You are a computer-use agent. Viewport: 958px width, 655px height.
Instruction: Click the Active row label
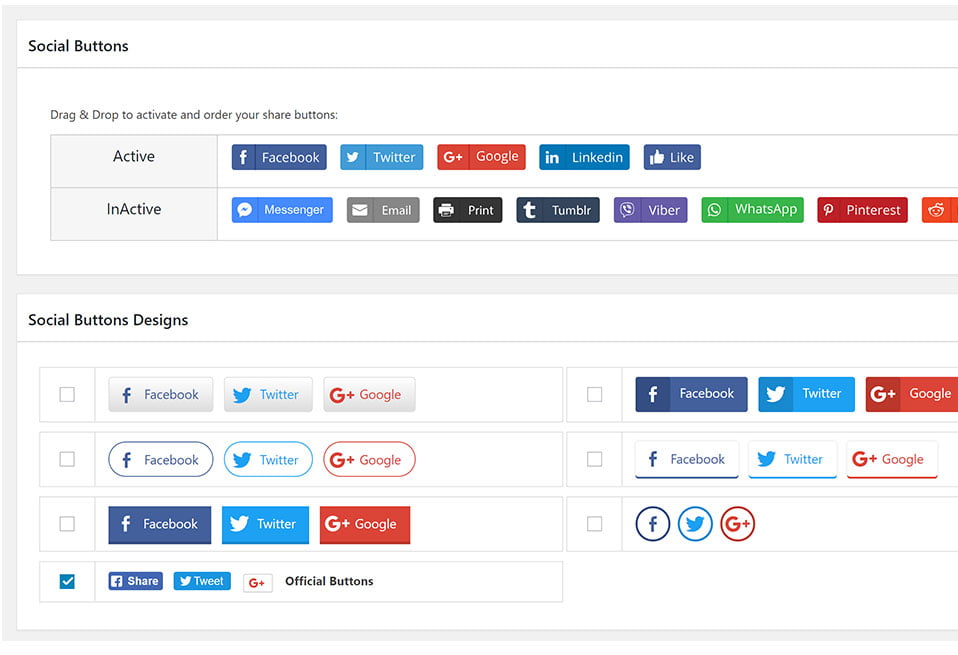click(x=134, y=156)
